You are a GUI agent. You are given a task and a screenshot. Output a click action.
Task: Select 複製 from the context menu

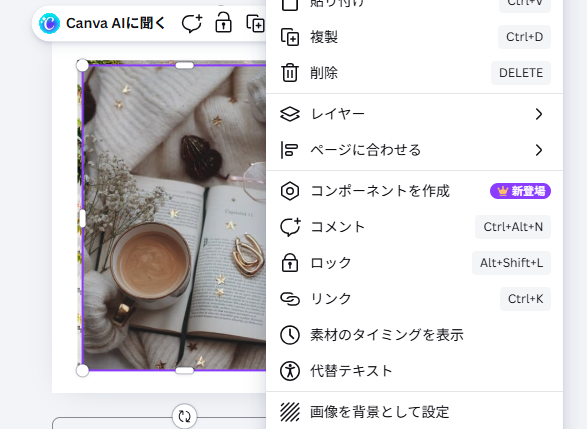pyautogui.click(x=415, y=37)
